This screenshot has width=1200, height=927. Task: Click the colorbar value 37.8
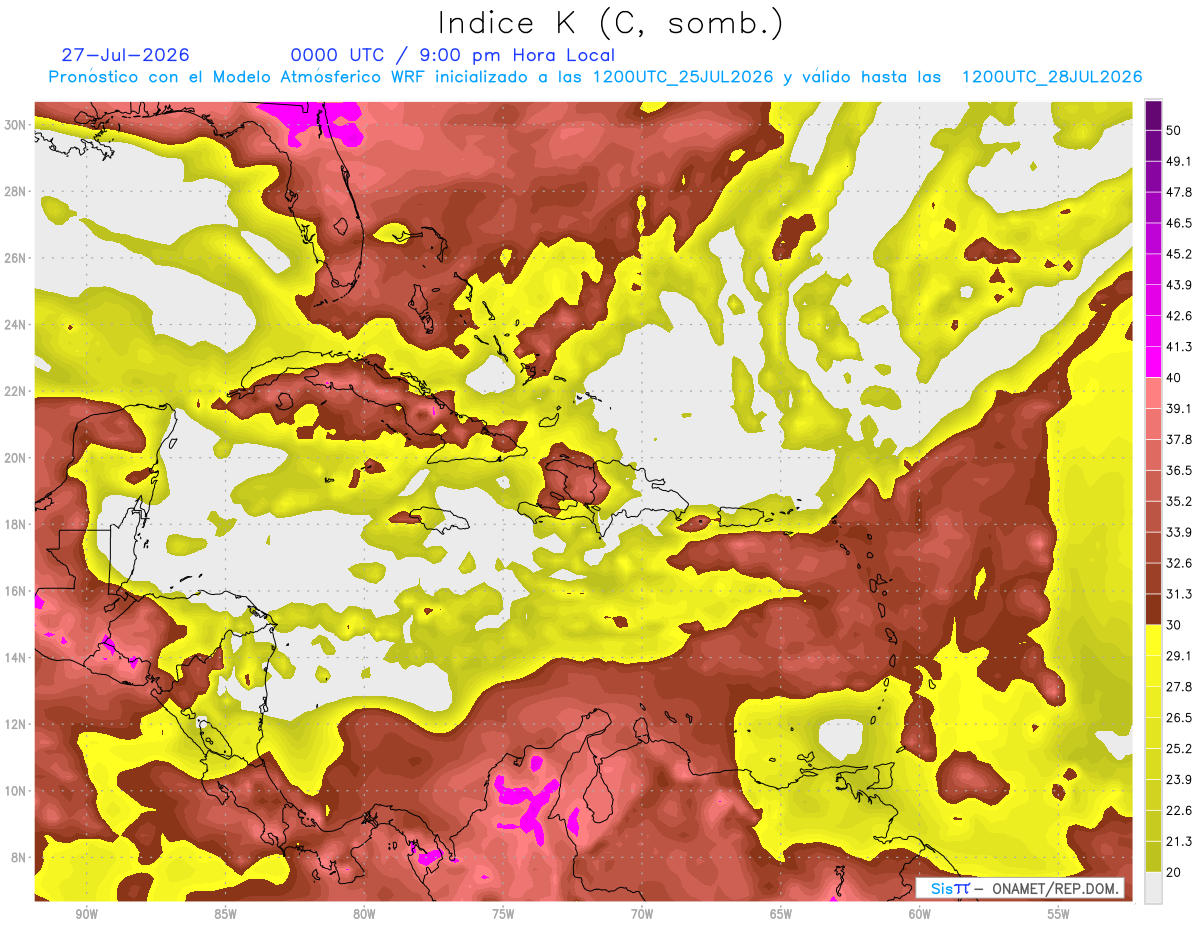coord(1179,439)
